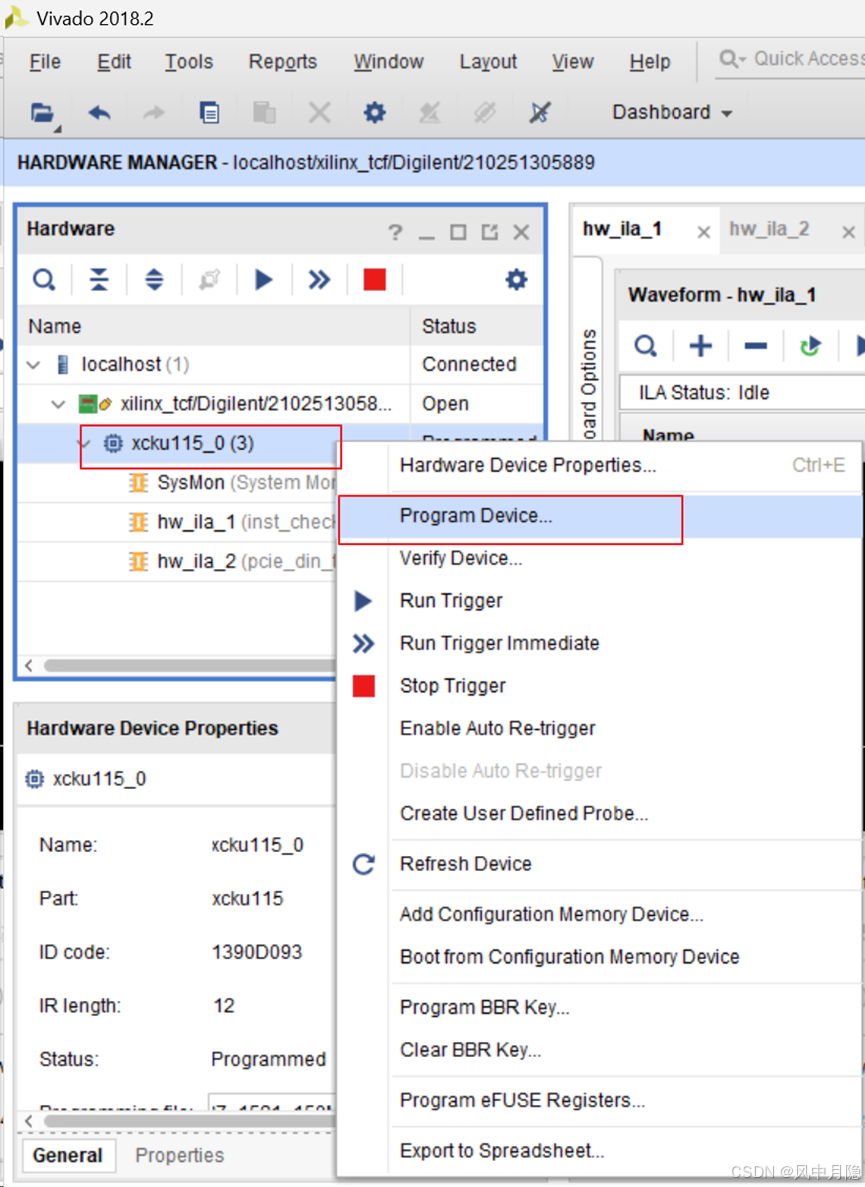
Task: Open the Reports menu
Action: pyautogui.click(x=282, y=62)
